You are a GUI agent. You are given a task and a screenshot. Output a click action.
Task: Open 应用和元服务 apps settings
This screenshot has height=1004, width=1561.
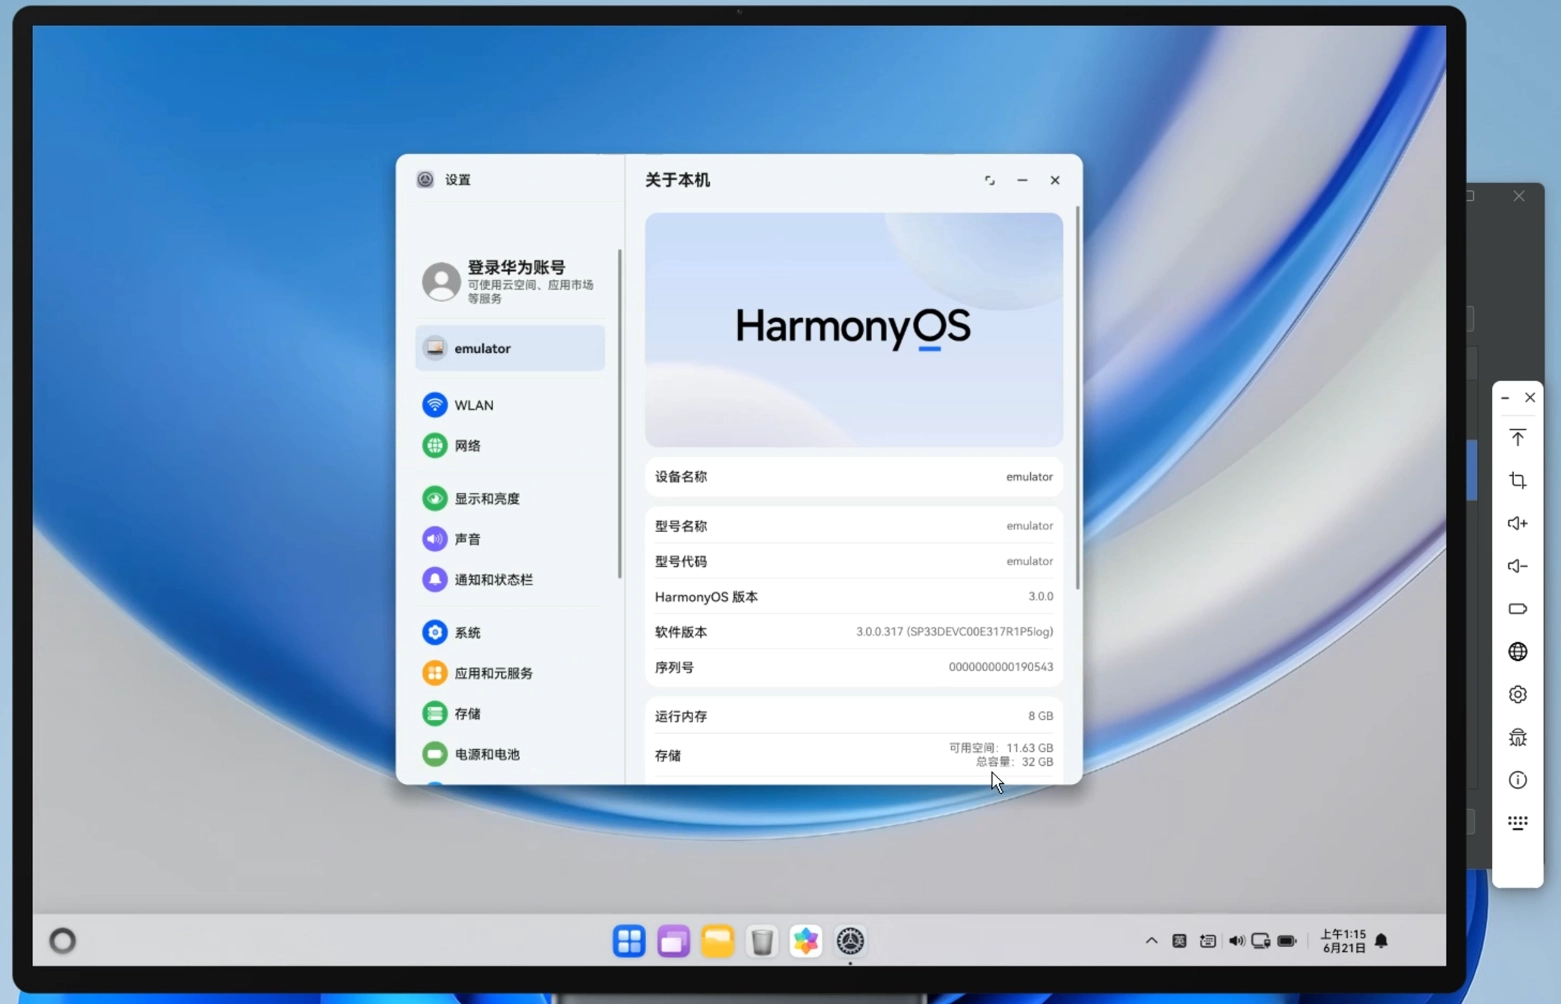(510, 673)
